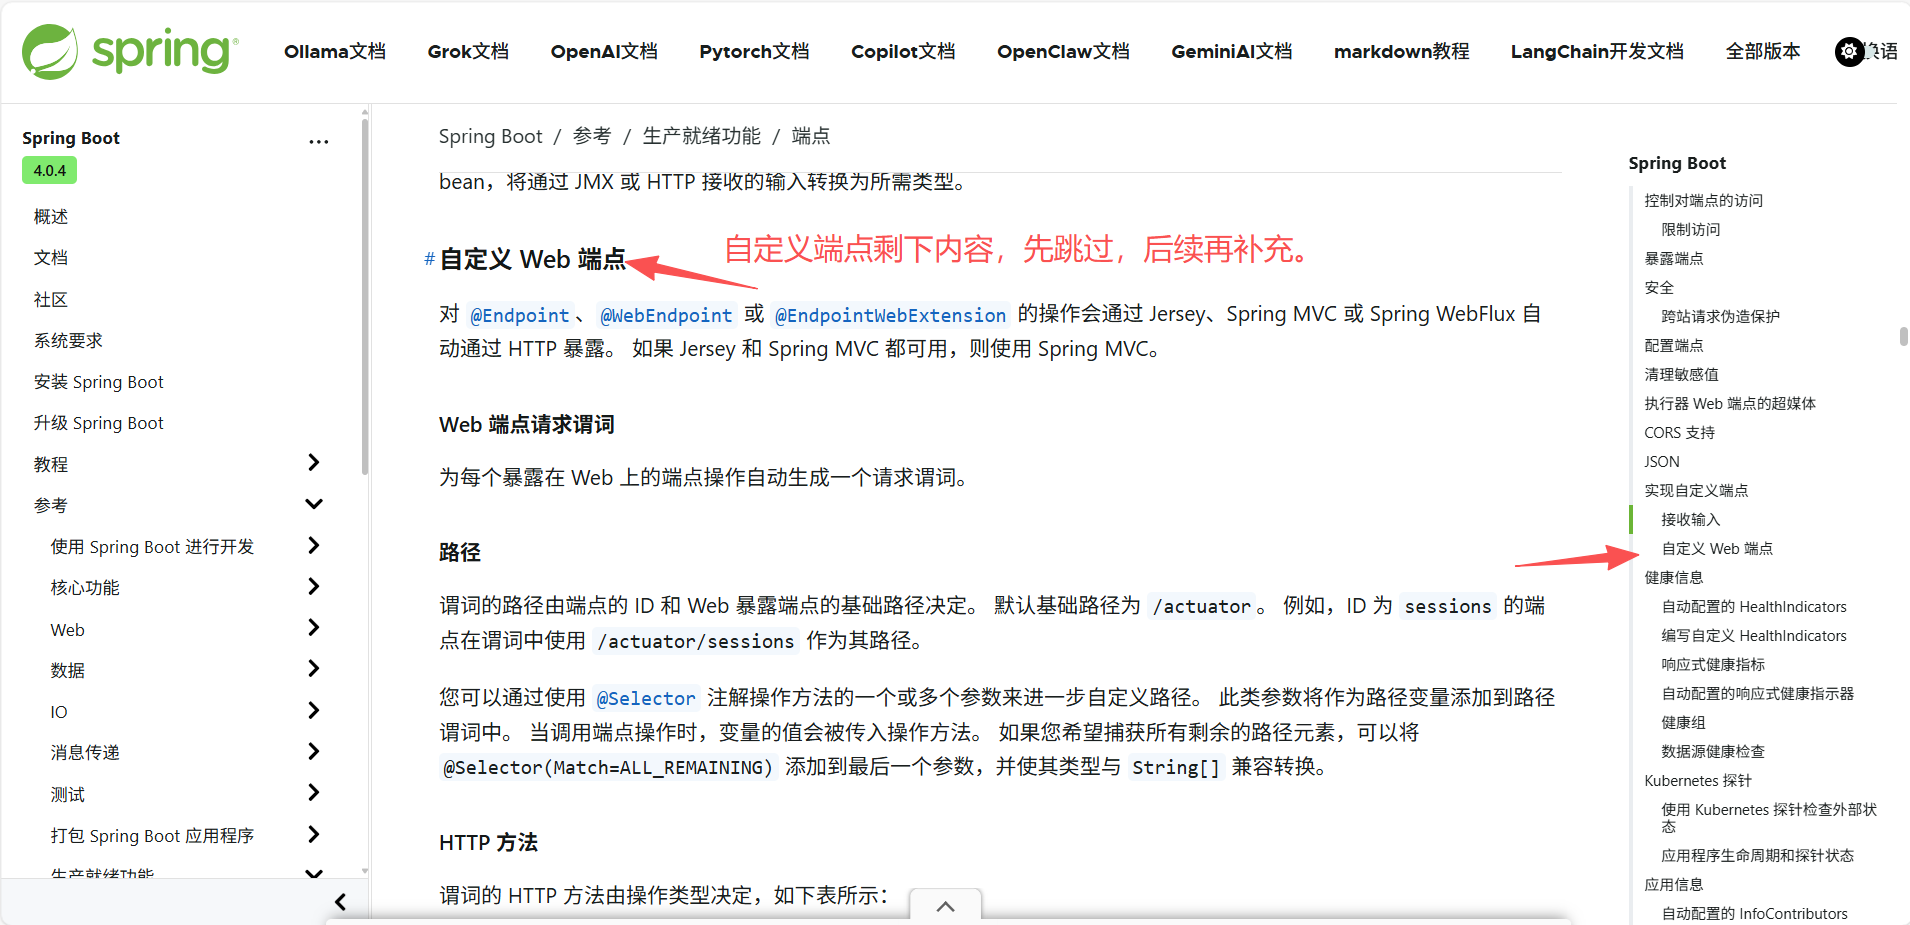Screen dimensions: 1910x925
Task: Jump to 跨站请求伪造保护 in page outline
Action: click(x=1720, y=317)
